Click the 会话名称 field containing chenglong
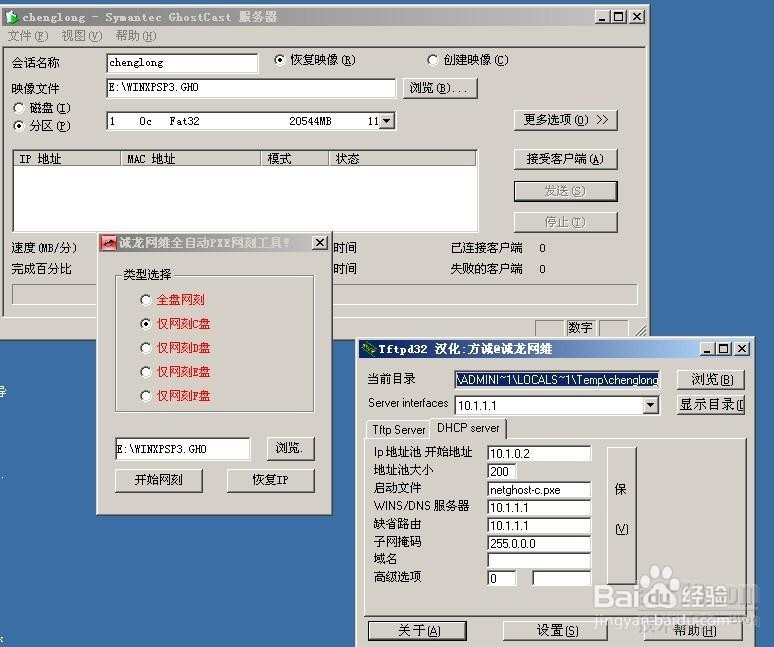Viewport: 774px width, 647px height. pos(182,63)
